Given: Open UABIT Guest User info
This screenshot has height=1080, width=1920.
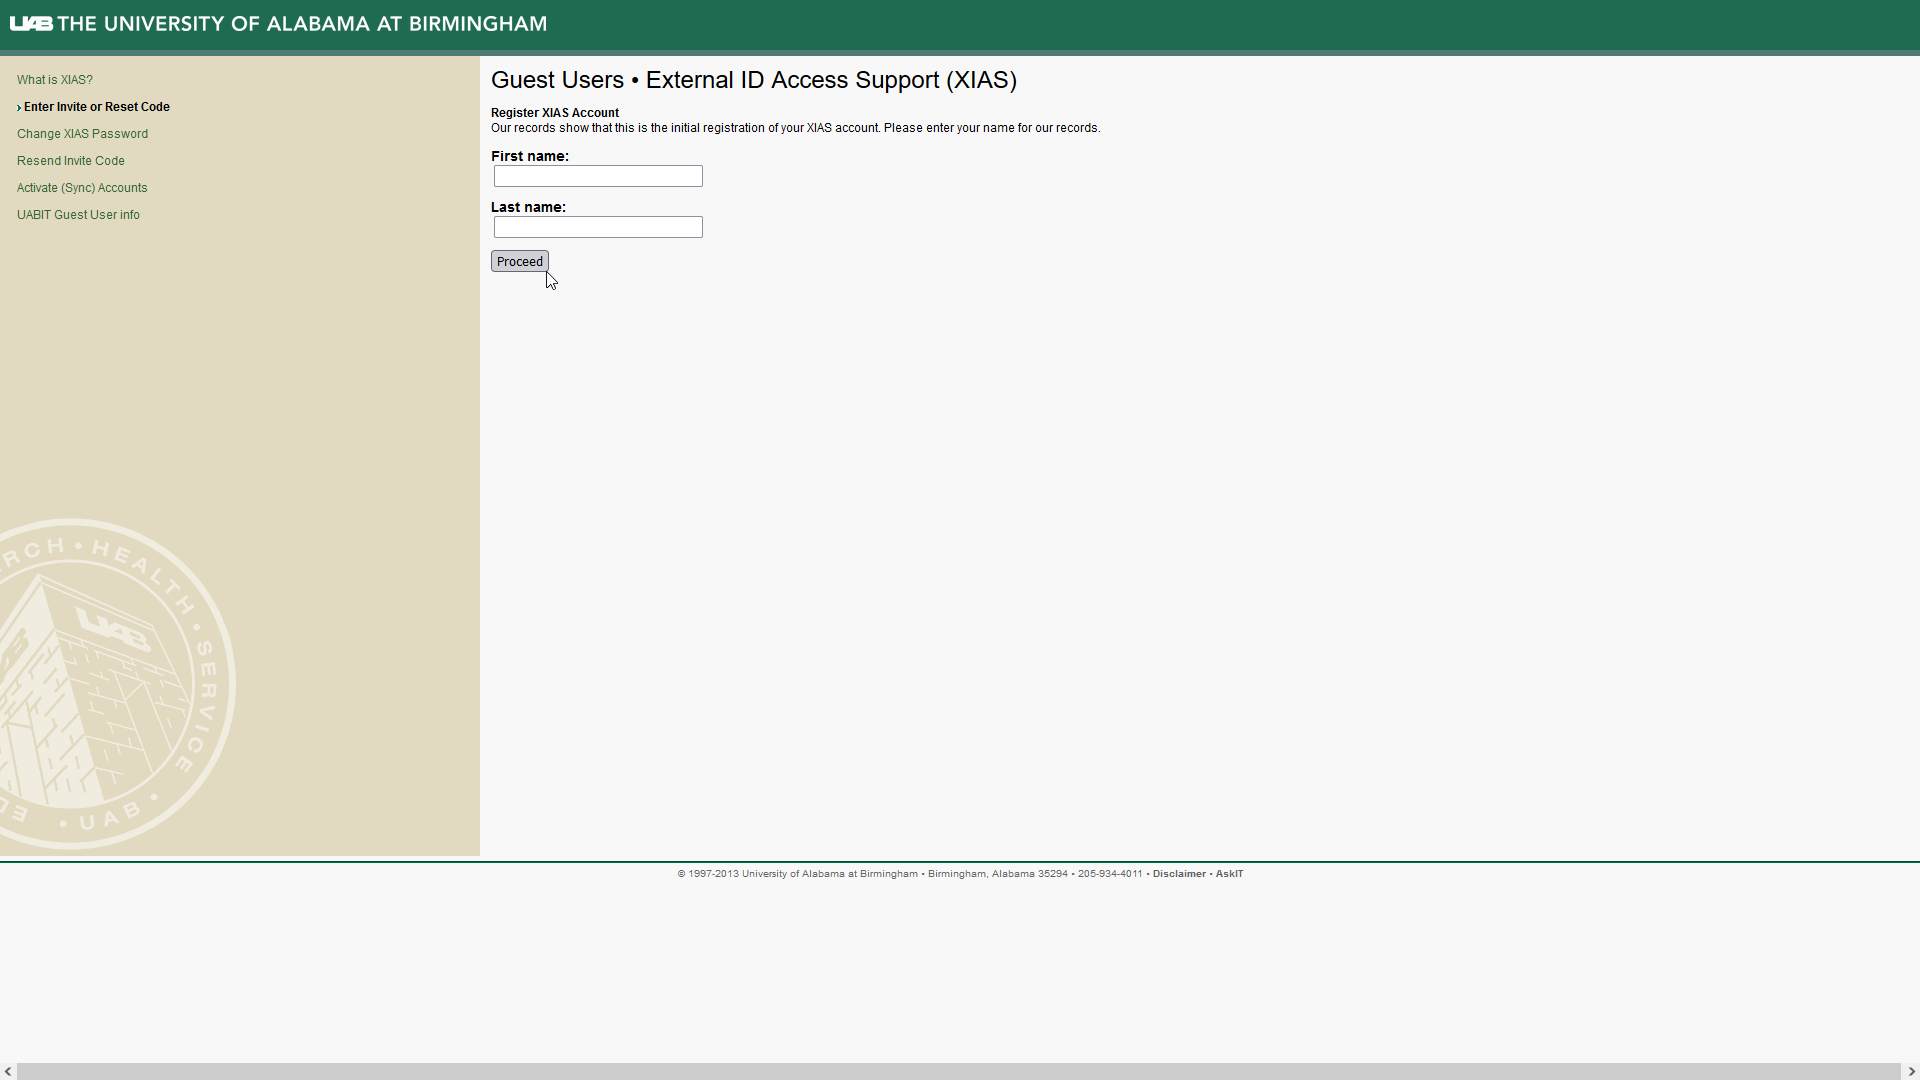Looking at the screenshot, I should click(x=78, y=215).
